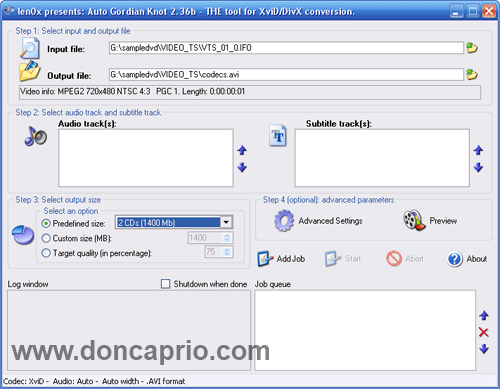The height and width of the screenshot is (389, 500).
Task: Select Predefined size radio button
Action: click(46, 223)
